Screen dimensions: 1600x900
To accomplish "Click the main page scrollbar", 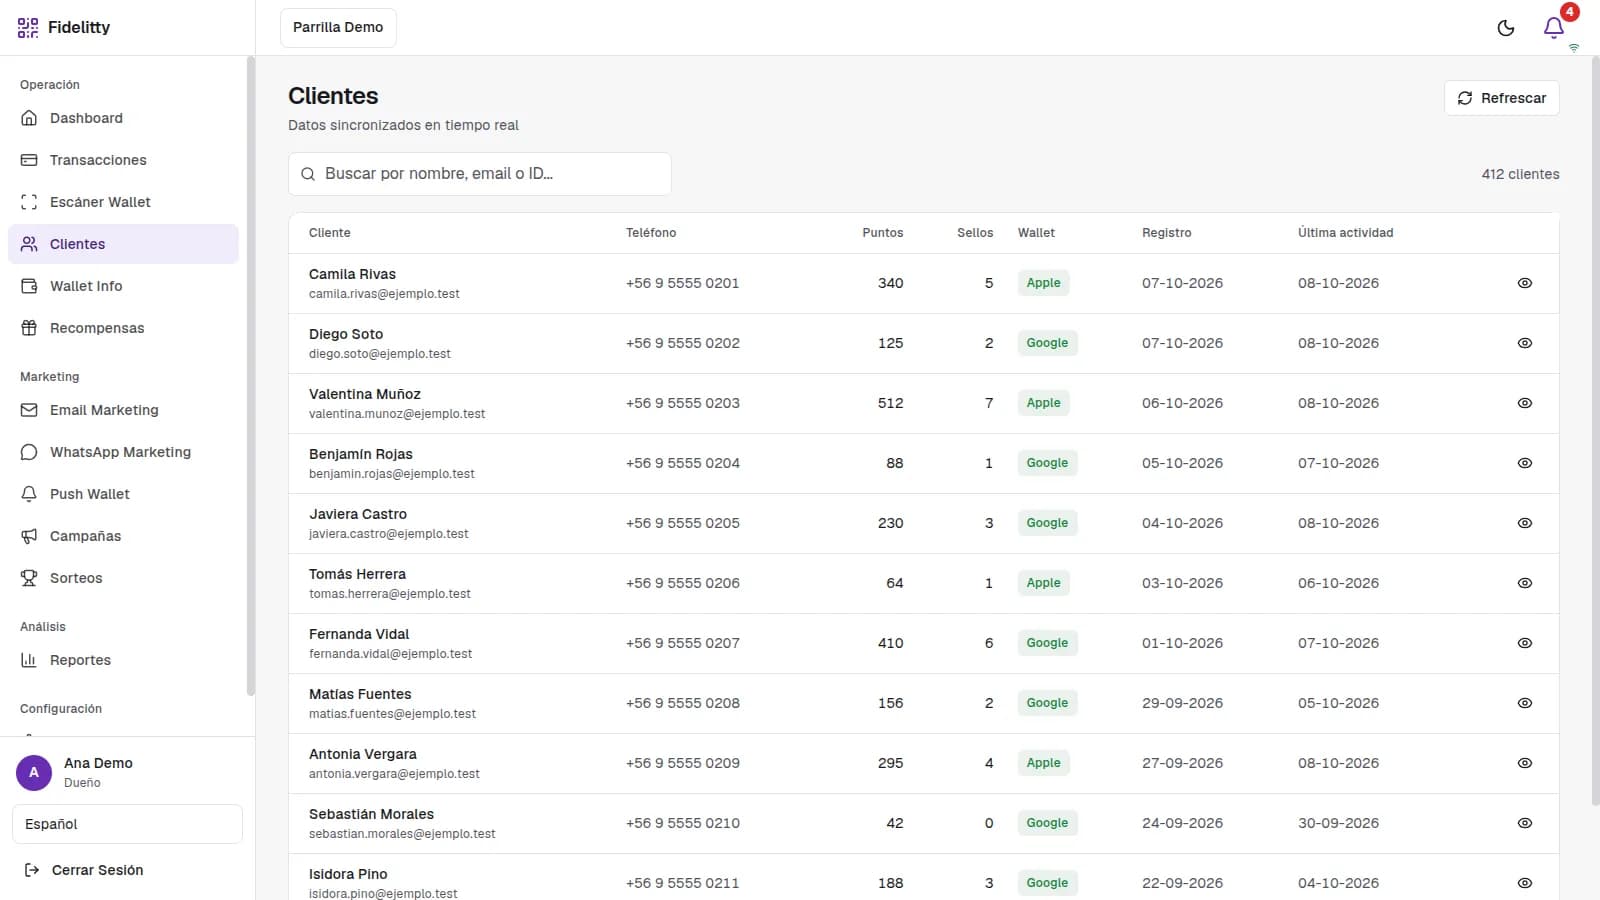I will pos(1594,430).
